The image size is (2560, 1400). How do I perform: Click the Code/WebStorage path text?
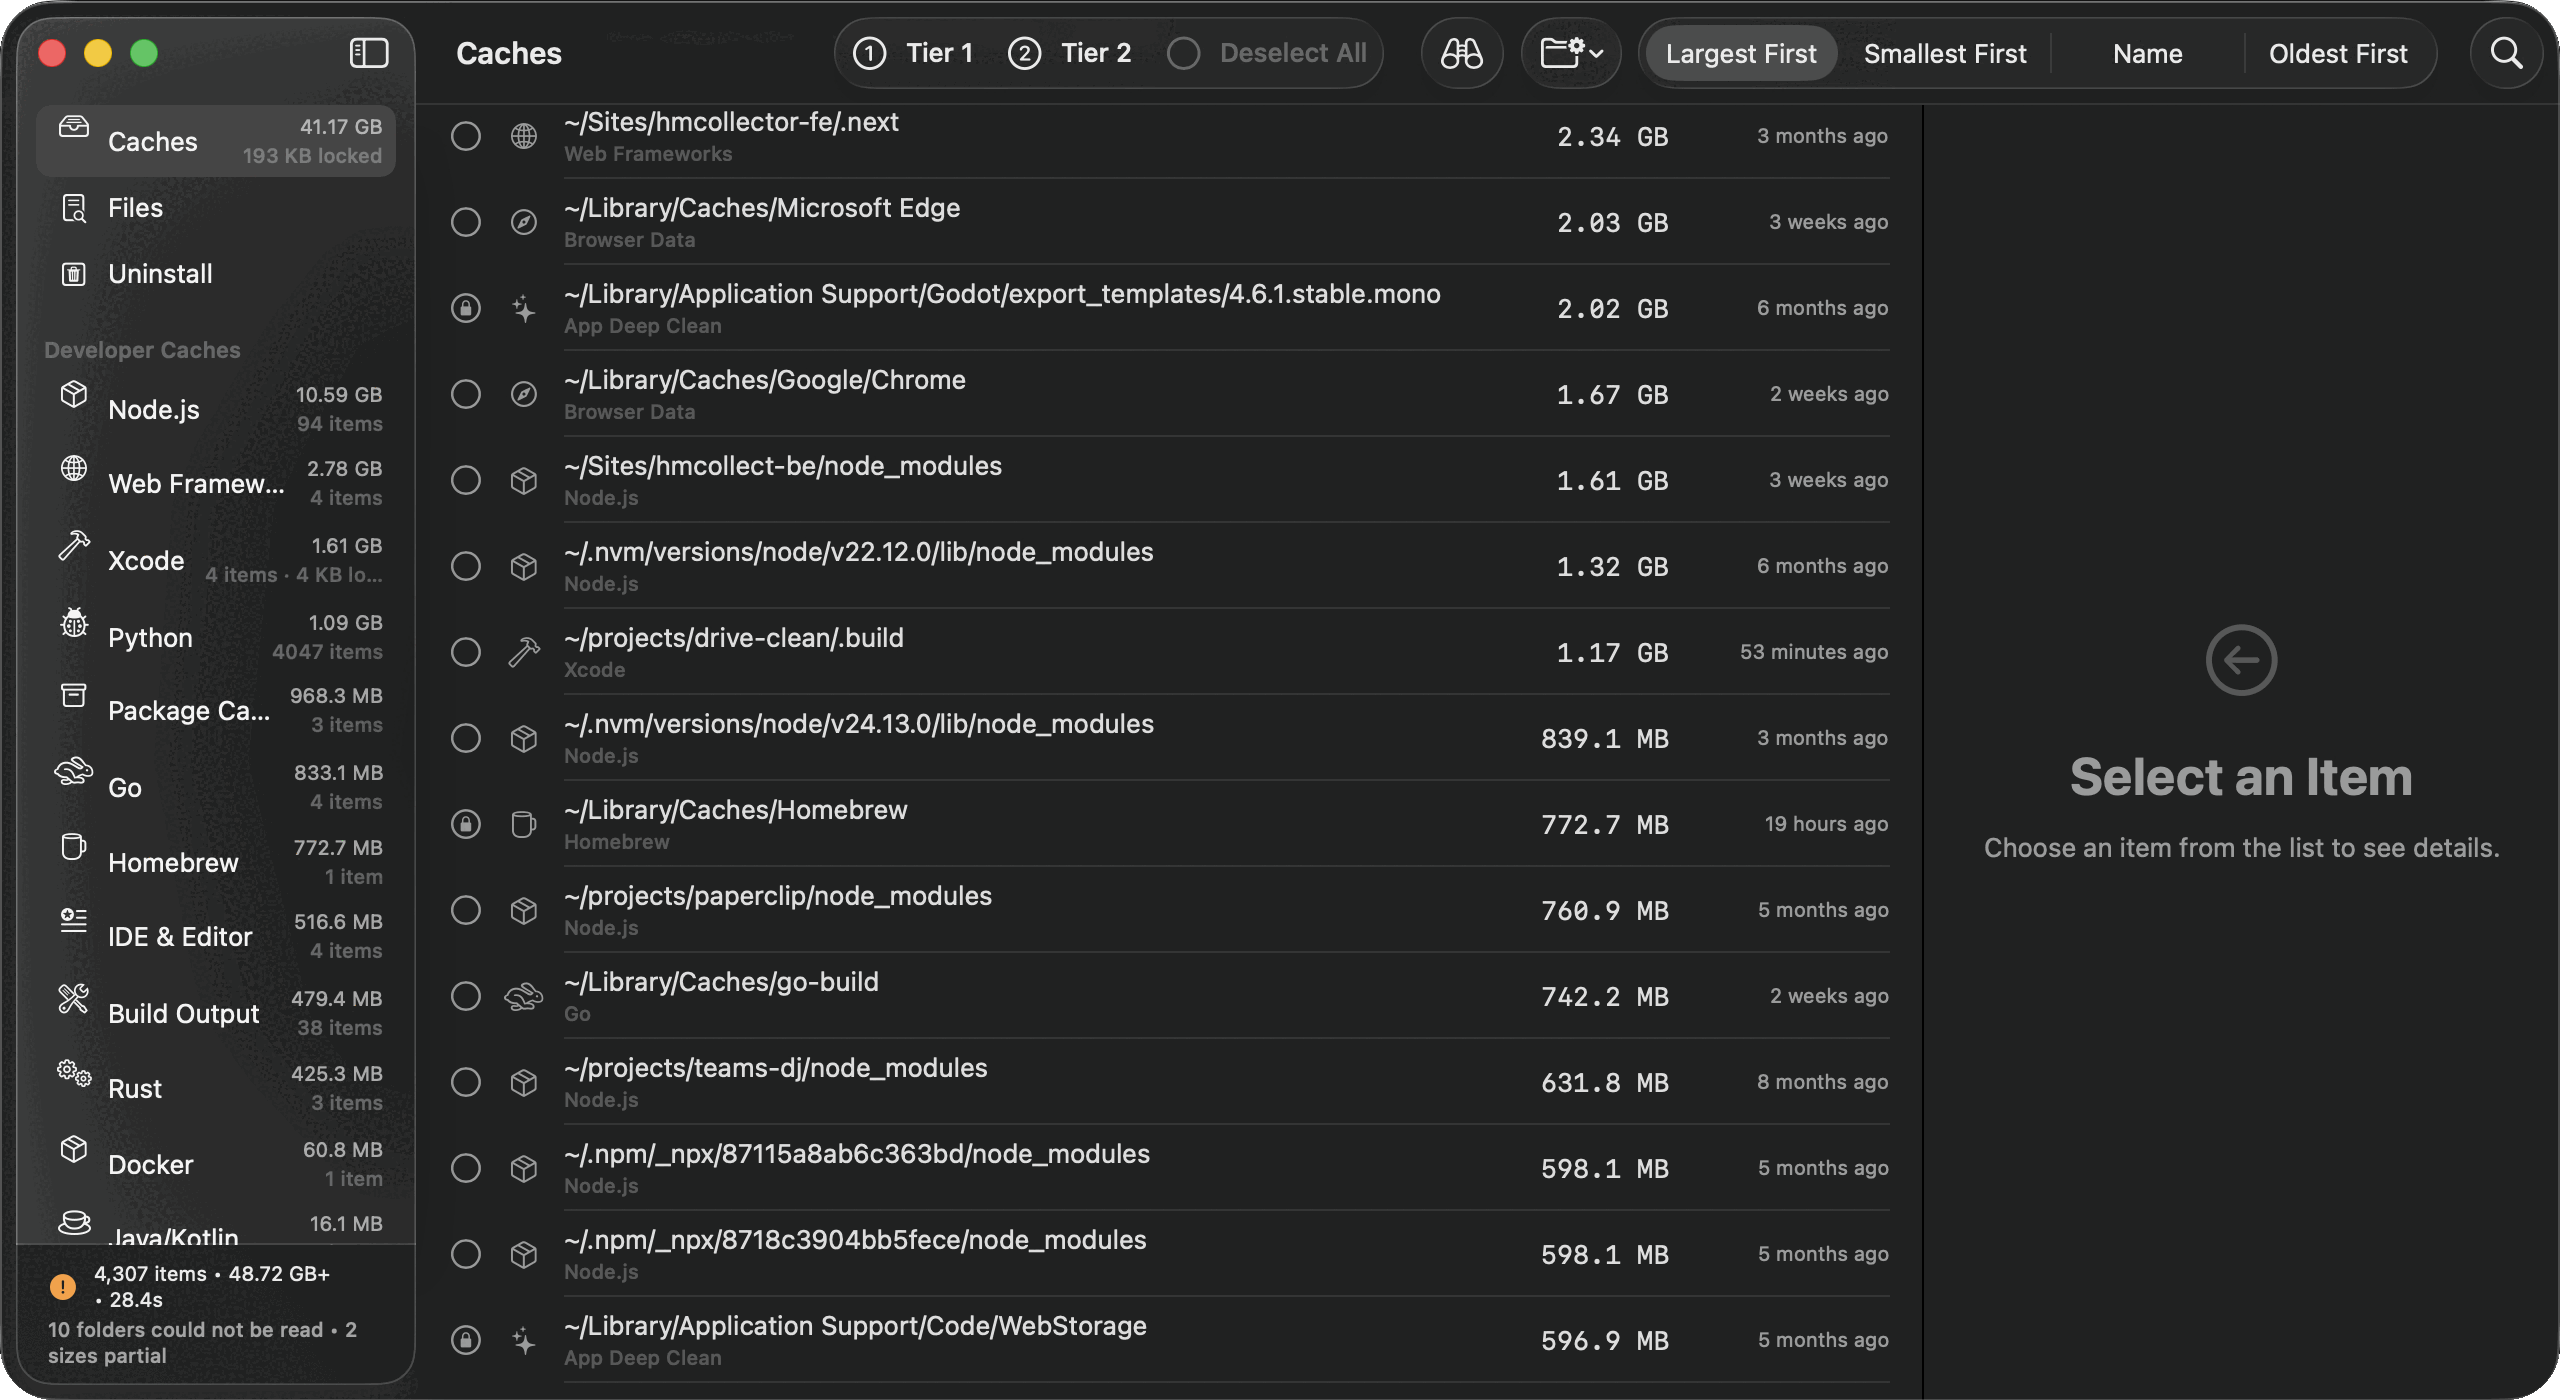(x=855, y=1326)
